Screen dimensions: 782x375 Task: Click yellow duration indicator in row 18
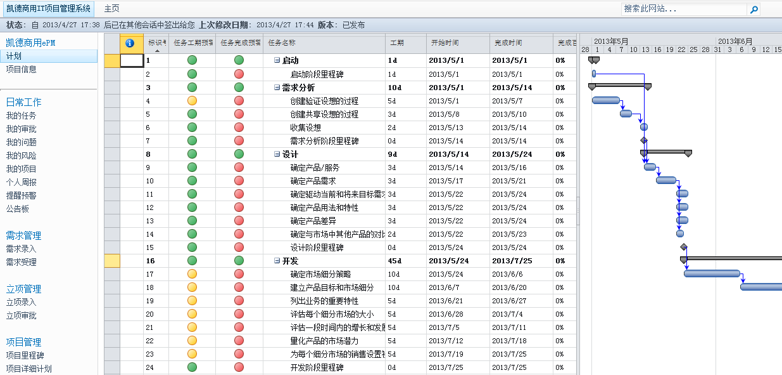pyautogui.click(x=192, y=287)
